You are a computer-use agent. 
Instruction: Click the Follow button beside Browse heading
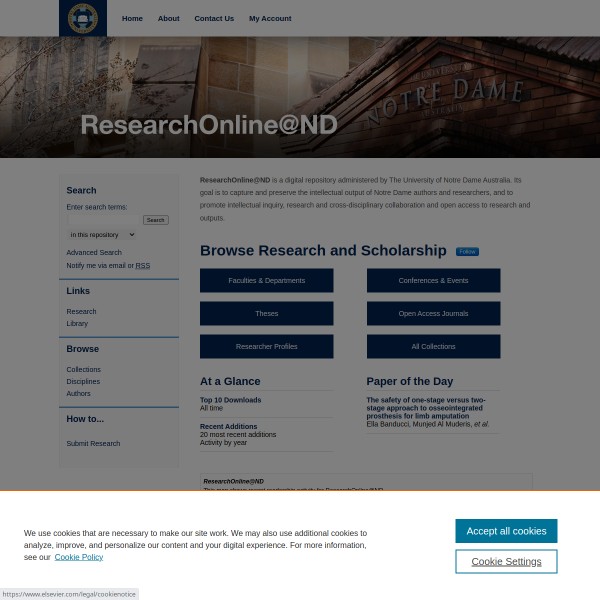point(467,252)
